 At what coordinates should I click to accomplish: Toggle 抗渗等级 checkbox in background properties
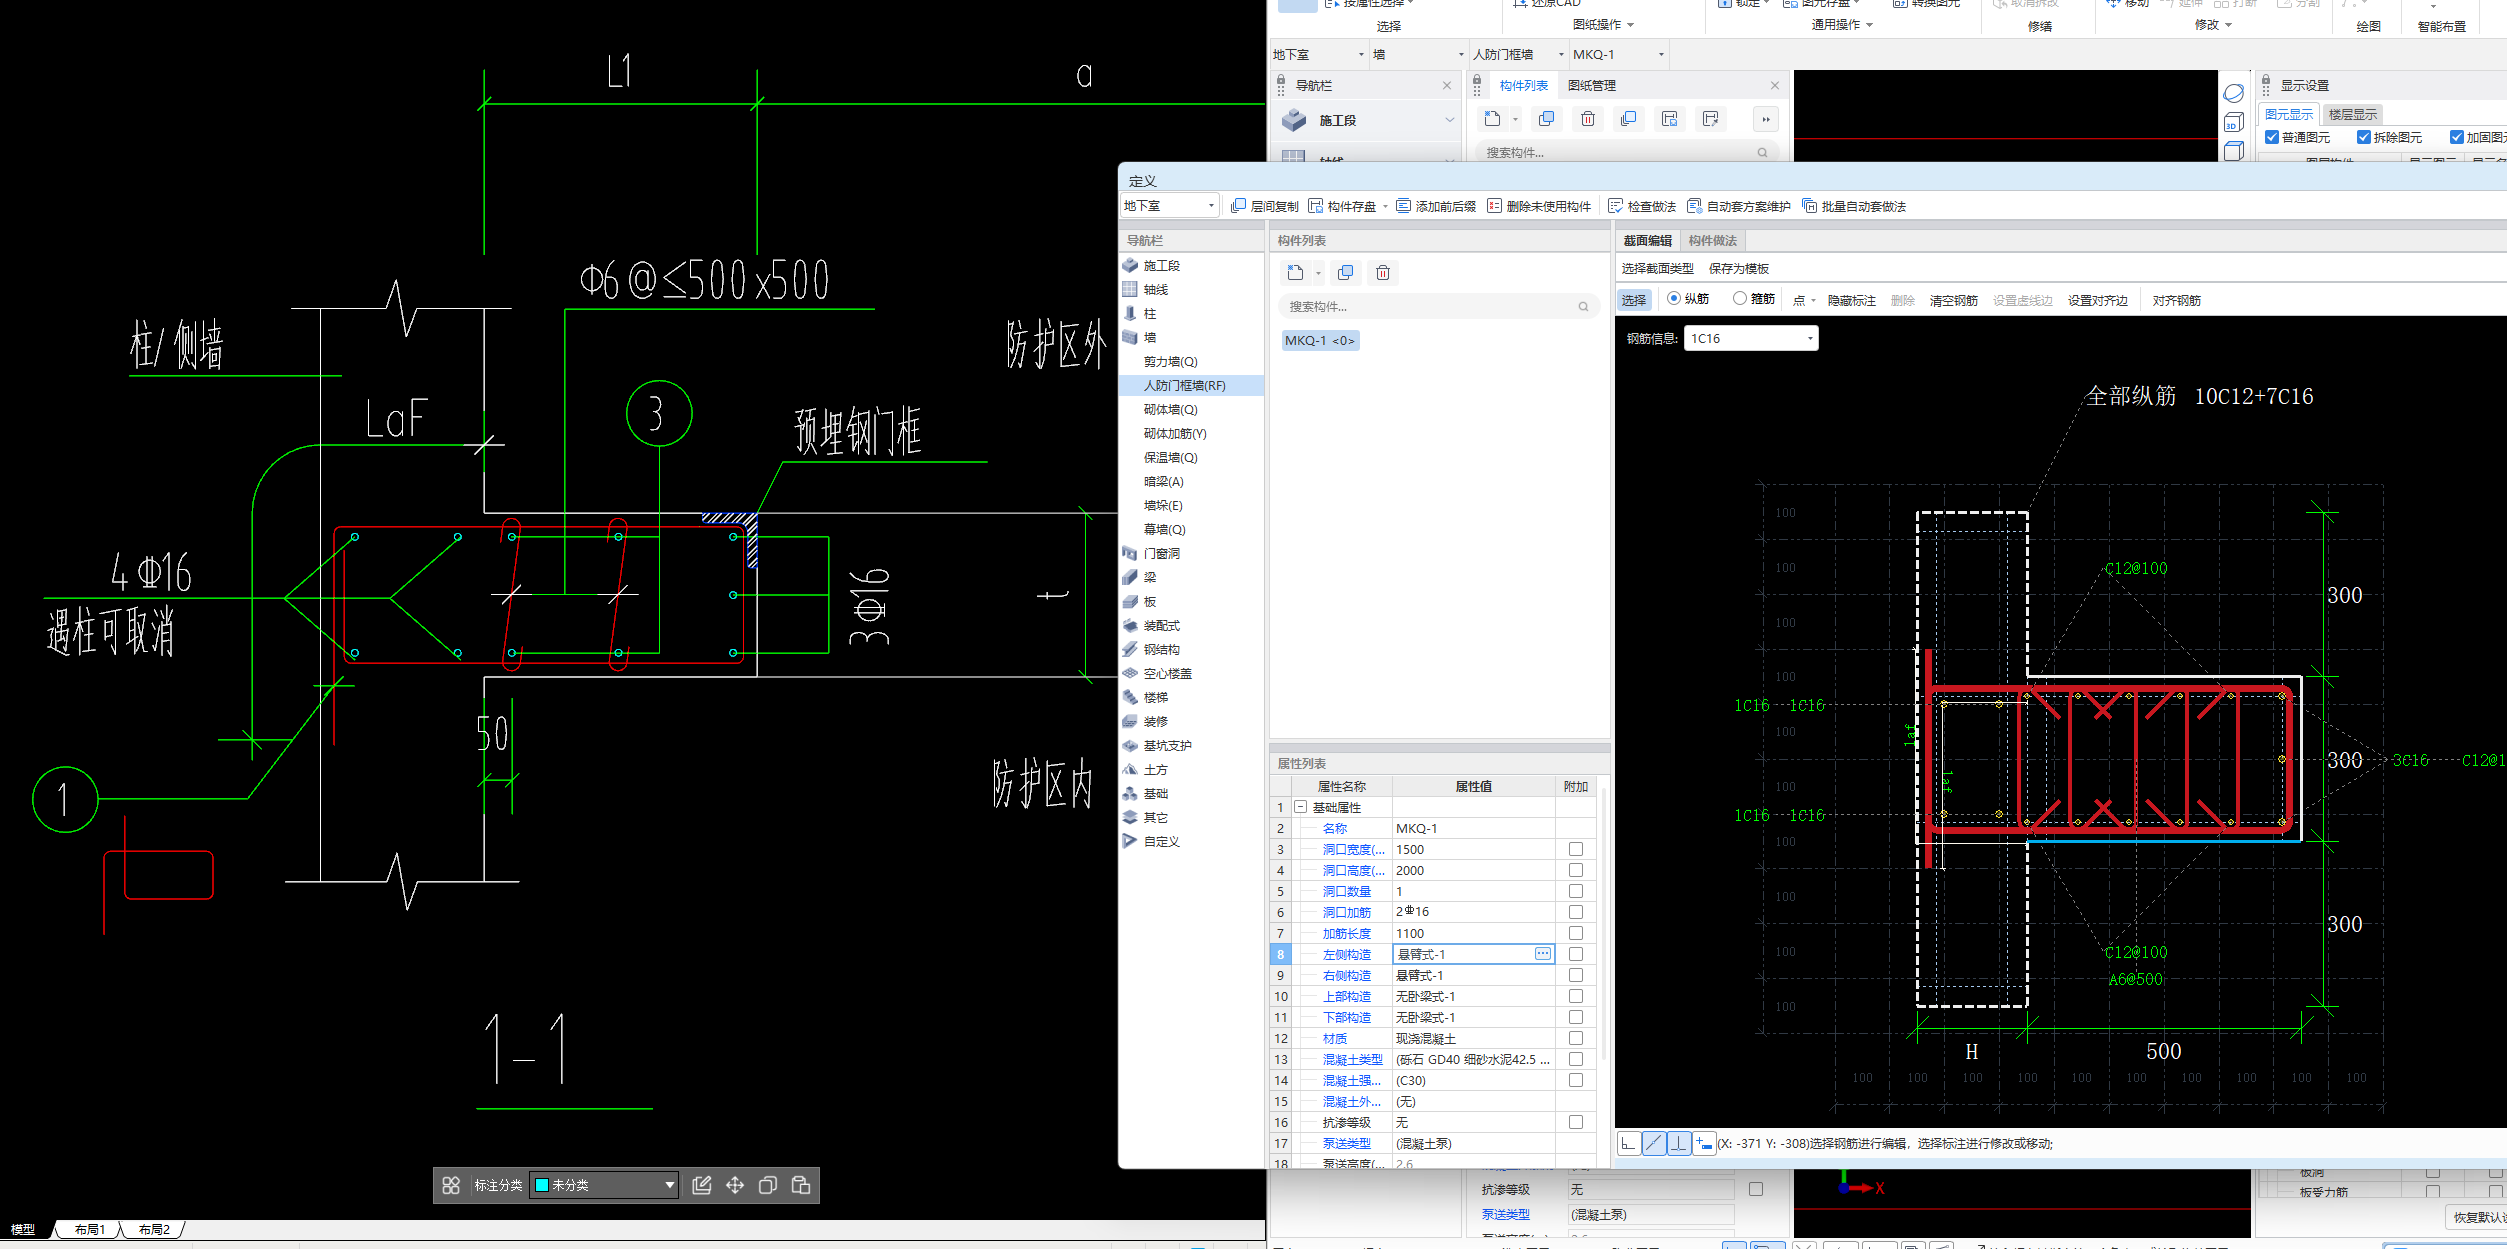click(1756, 1189)
